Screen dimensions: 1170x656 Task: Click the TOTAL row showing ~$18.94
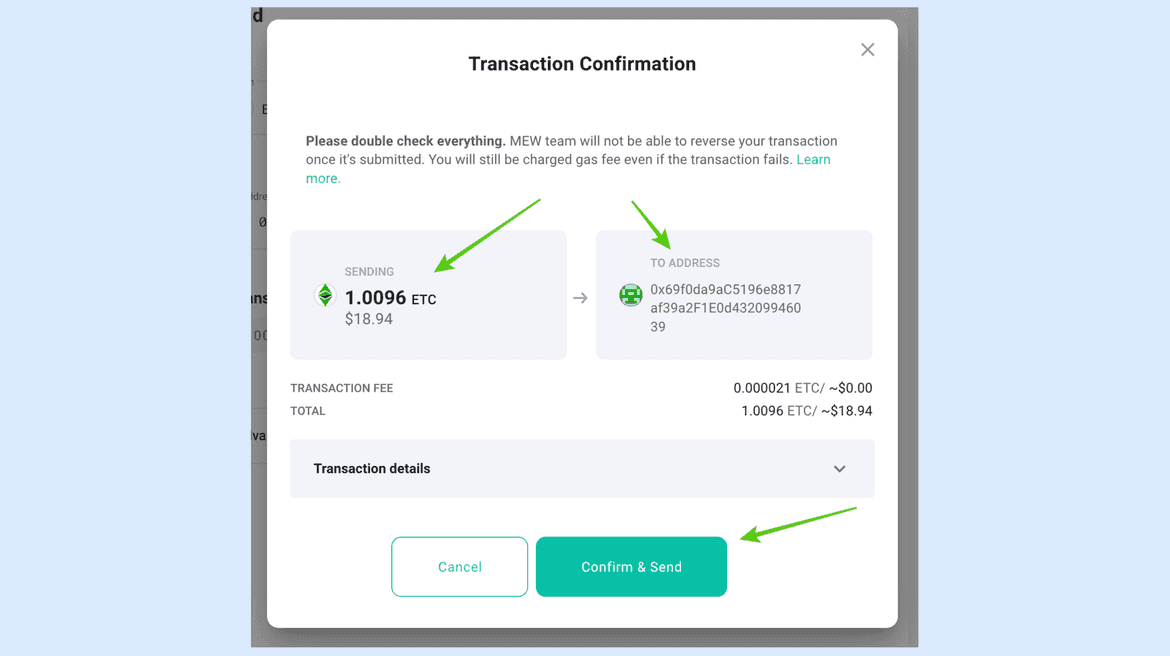click(844, 410)
